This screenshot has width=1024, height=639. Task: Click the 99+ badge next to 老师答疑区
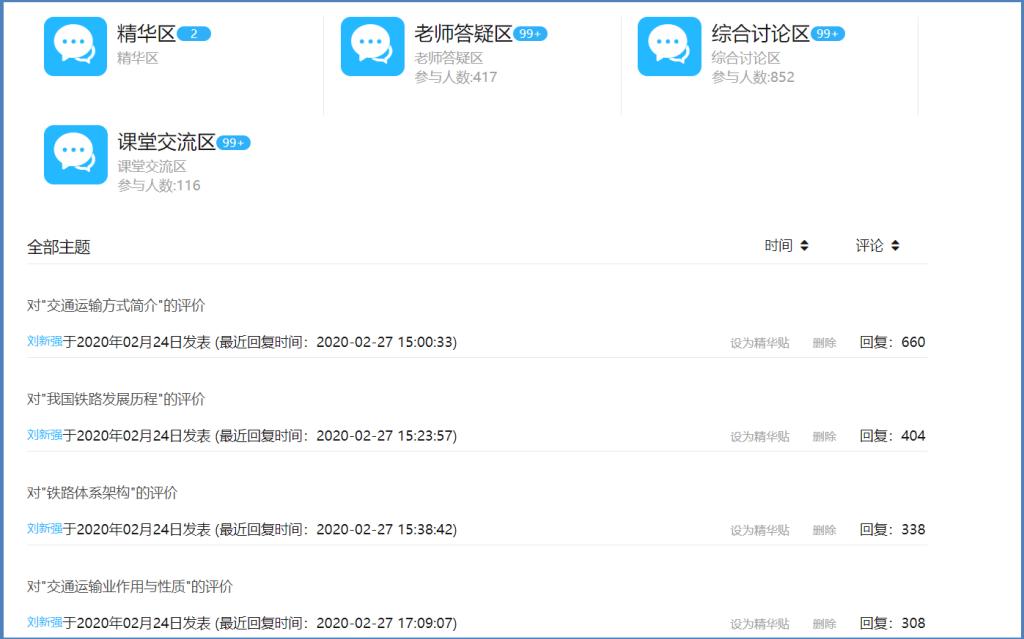click(x=530, y=34)
